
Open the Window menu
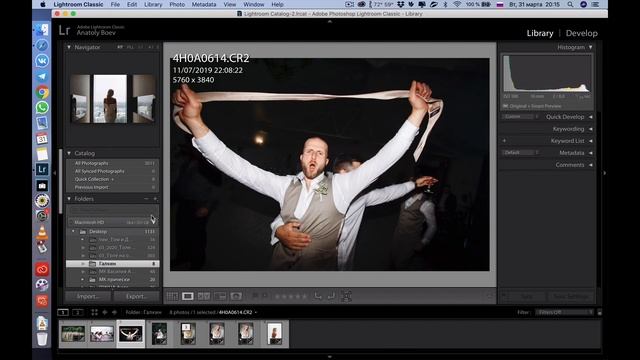click(x=253, y=4)
